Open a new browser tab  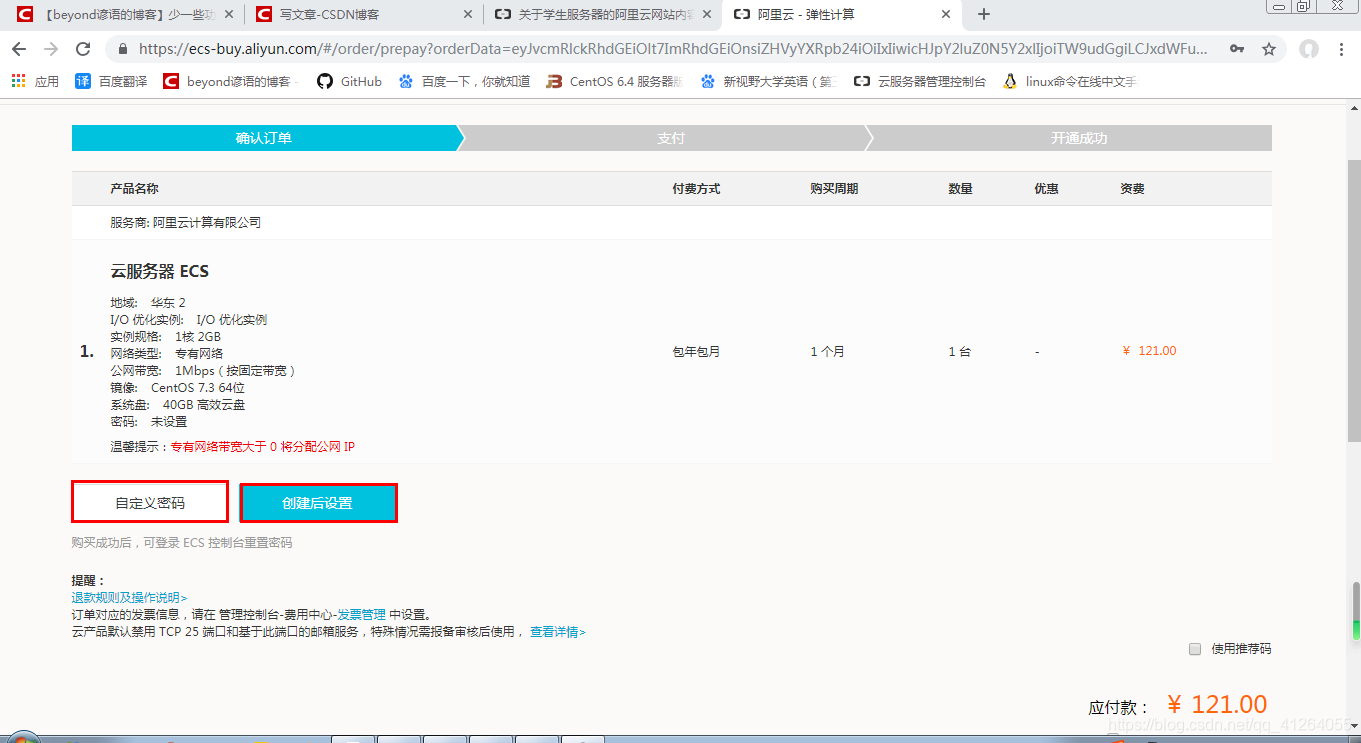[984, 14]
